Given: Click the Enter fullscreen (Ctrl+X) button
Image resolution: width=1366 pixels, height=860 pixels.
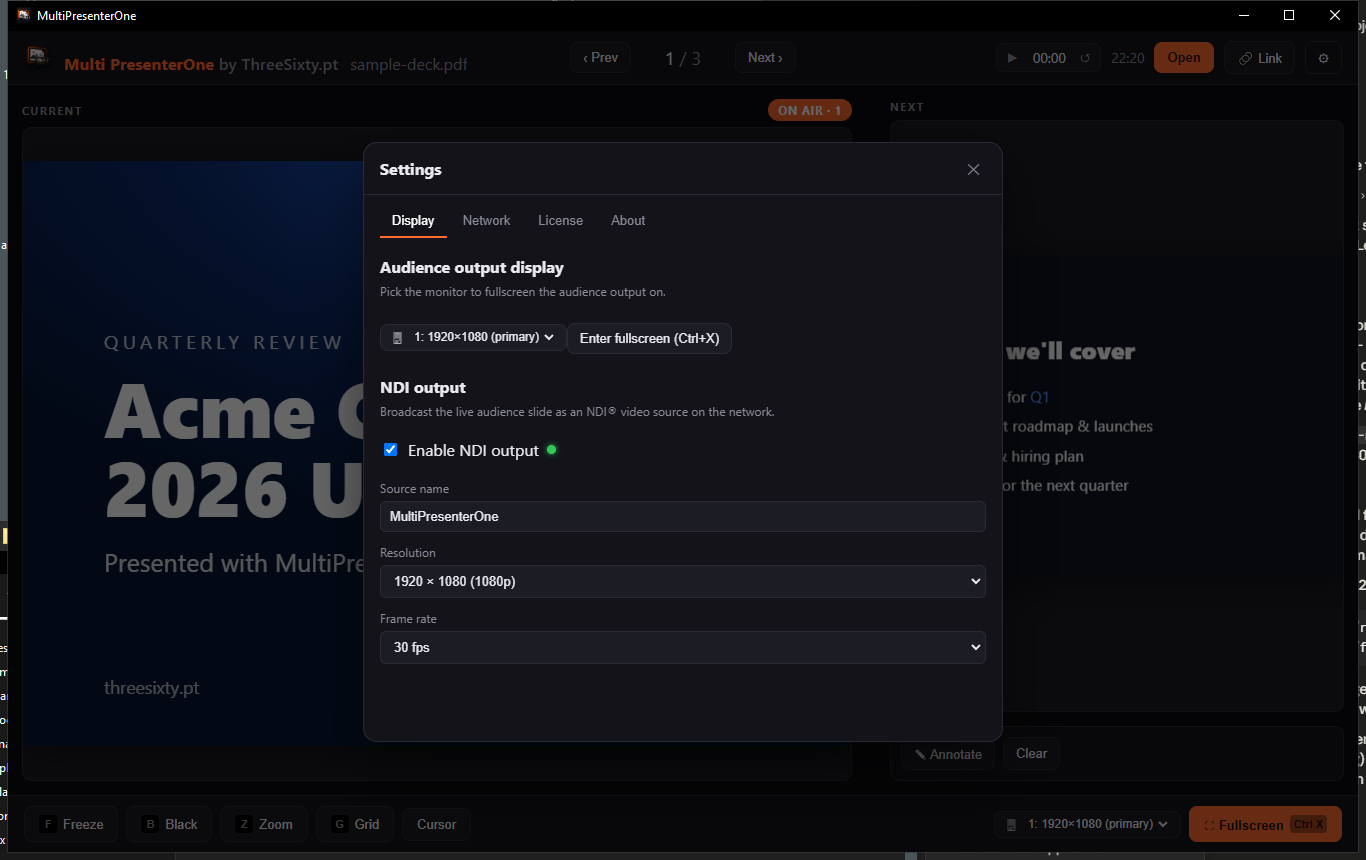Looking at the screenshot, I should coord(650,338).
